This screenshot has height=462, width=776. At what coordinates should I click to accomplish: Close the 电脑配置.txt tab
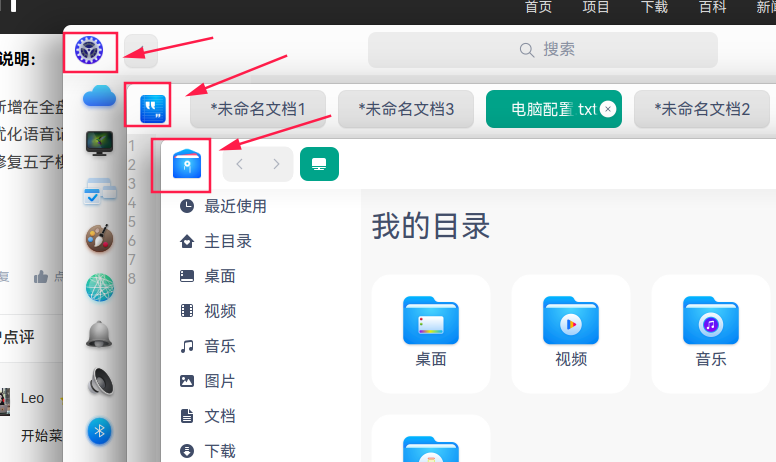pos(608,109)
